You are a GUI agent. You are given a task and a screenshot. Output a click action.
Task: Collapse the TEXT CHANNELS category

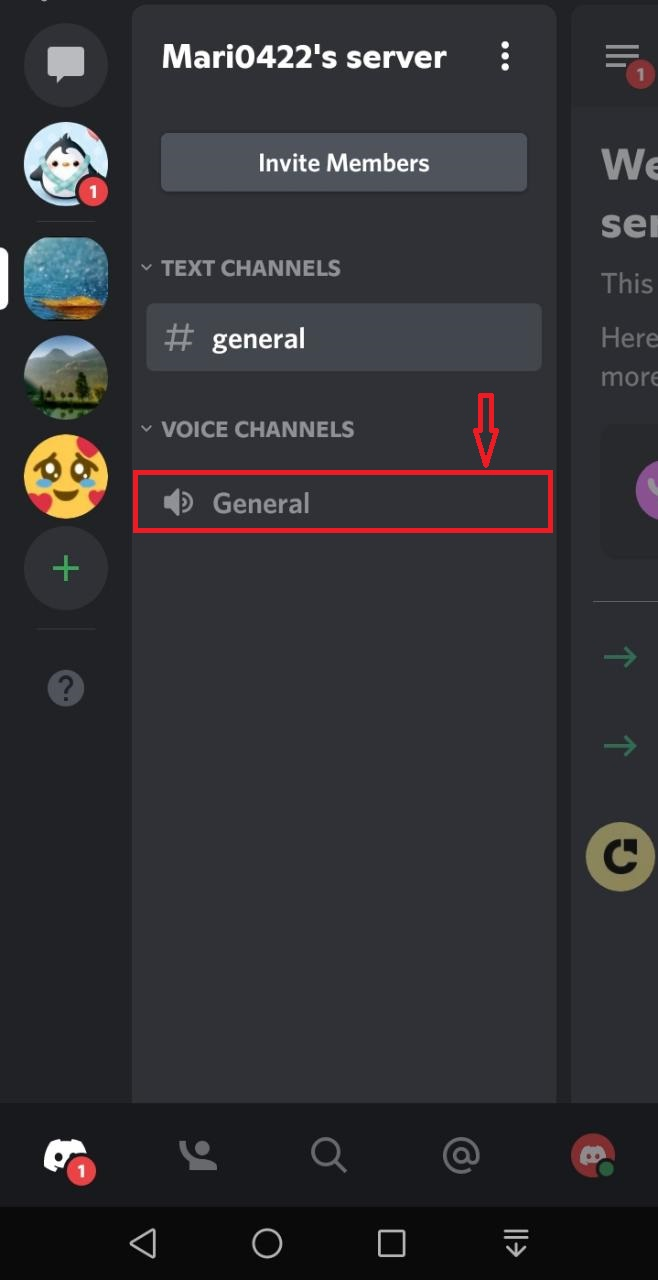[146, 267]
